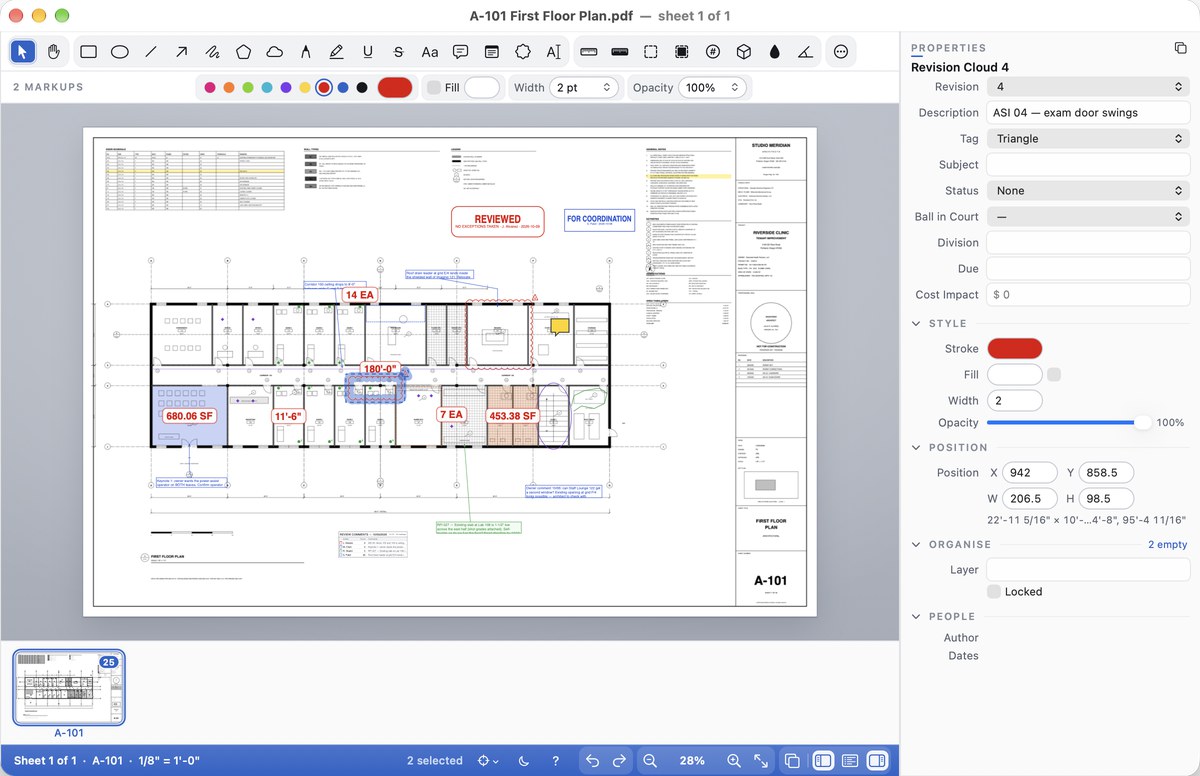The width and height of the screenshot is (1200, 776).
Task: Pick the straight line tool
Action: (x=151, y=52)
